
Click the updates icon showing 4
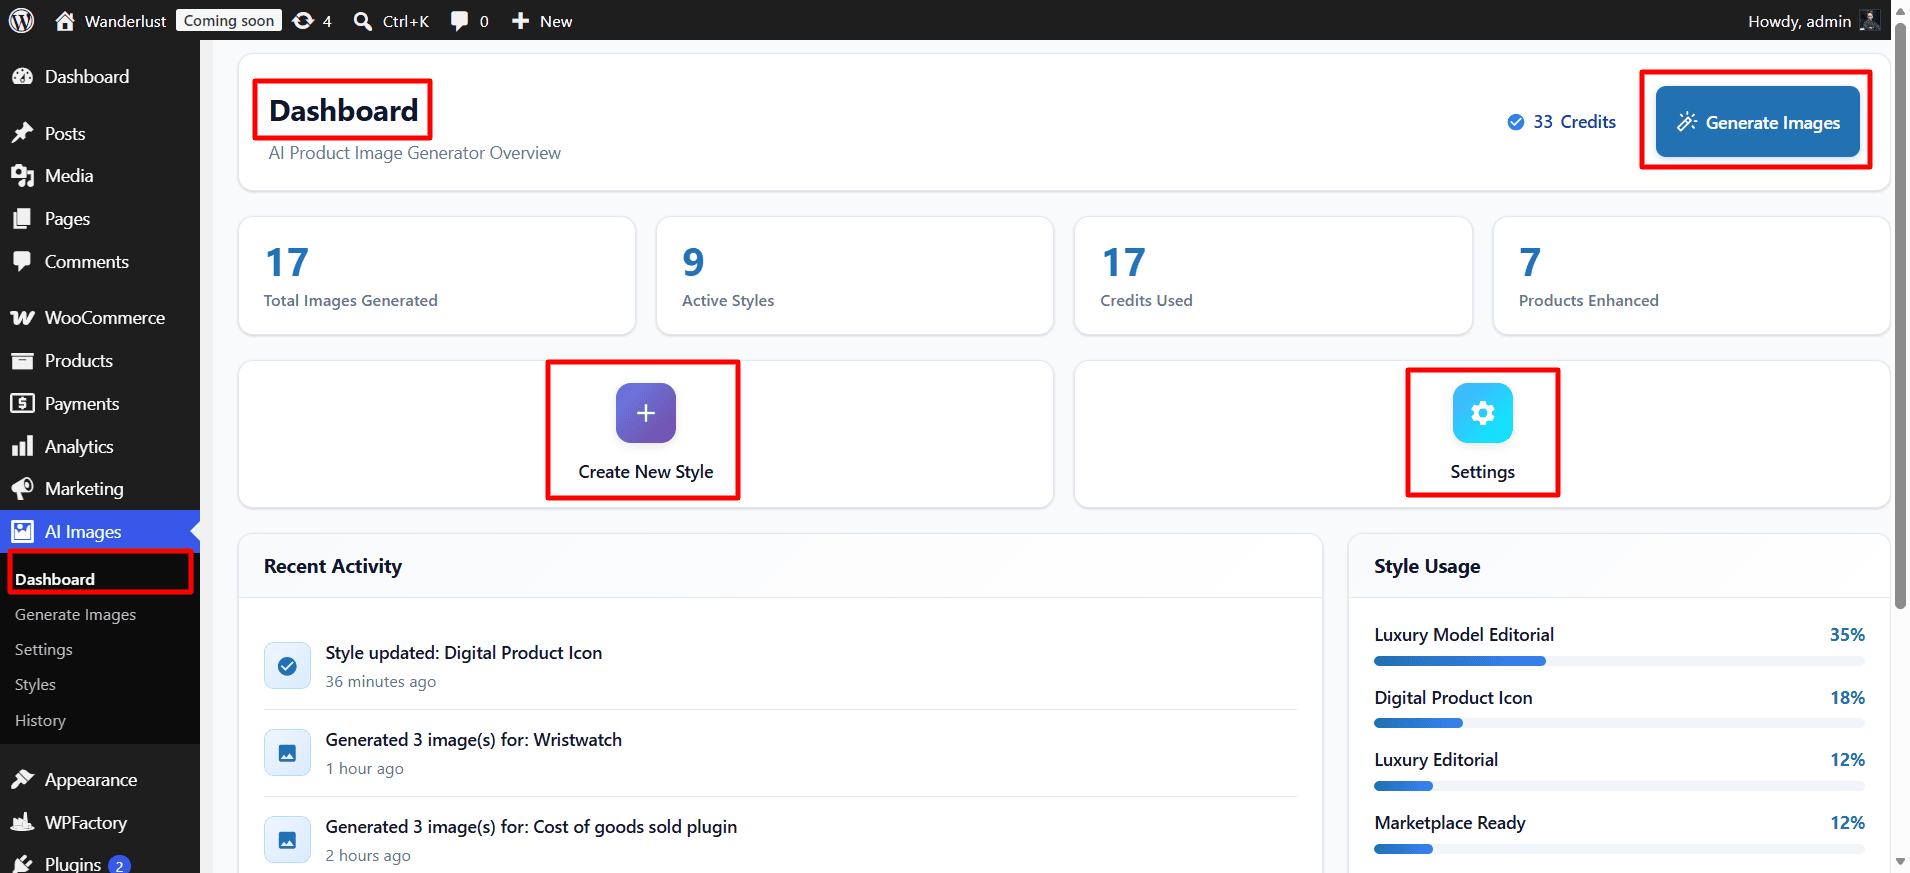click(303, 21)
